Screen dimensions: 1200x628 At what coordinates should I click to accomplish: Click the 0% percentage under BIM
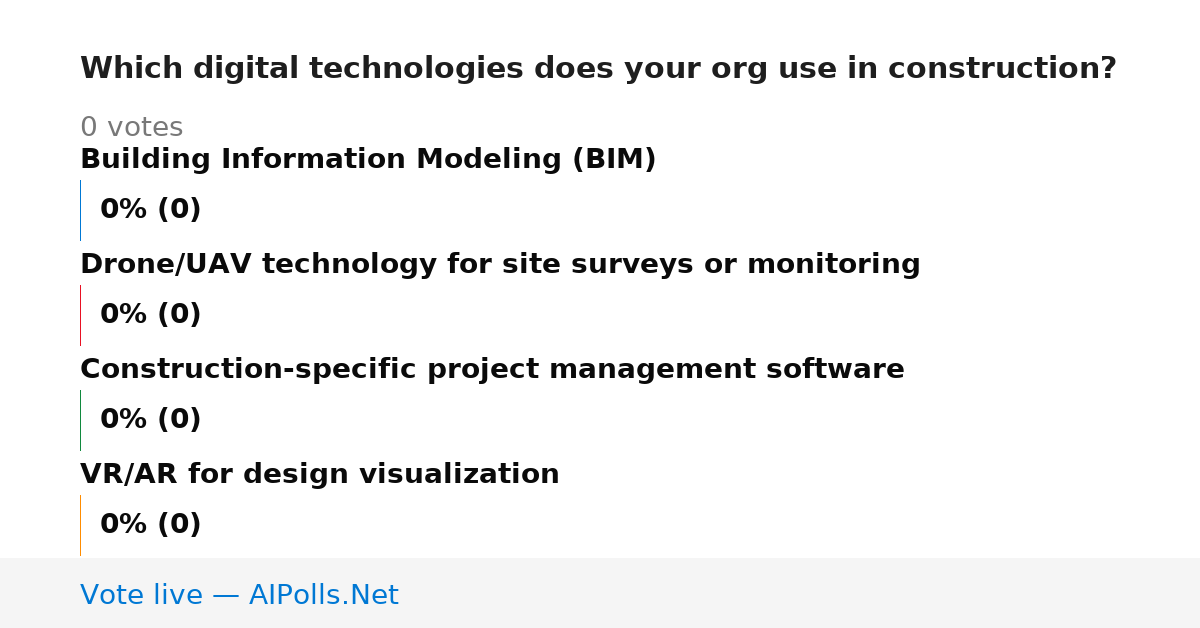click(124, 210)
